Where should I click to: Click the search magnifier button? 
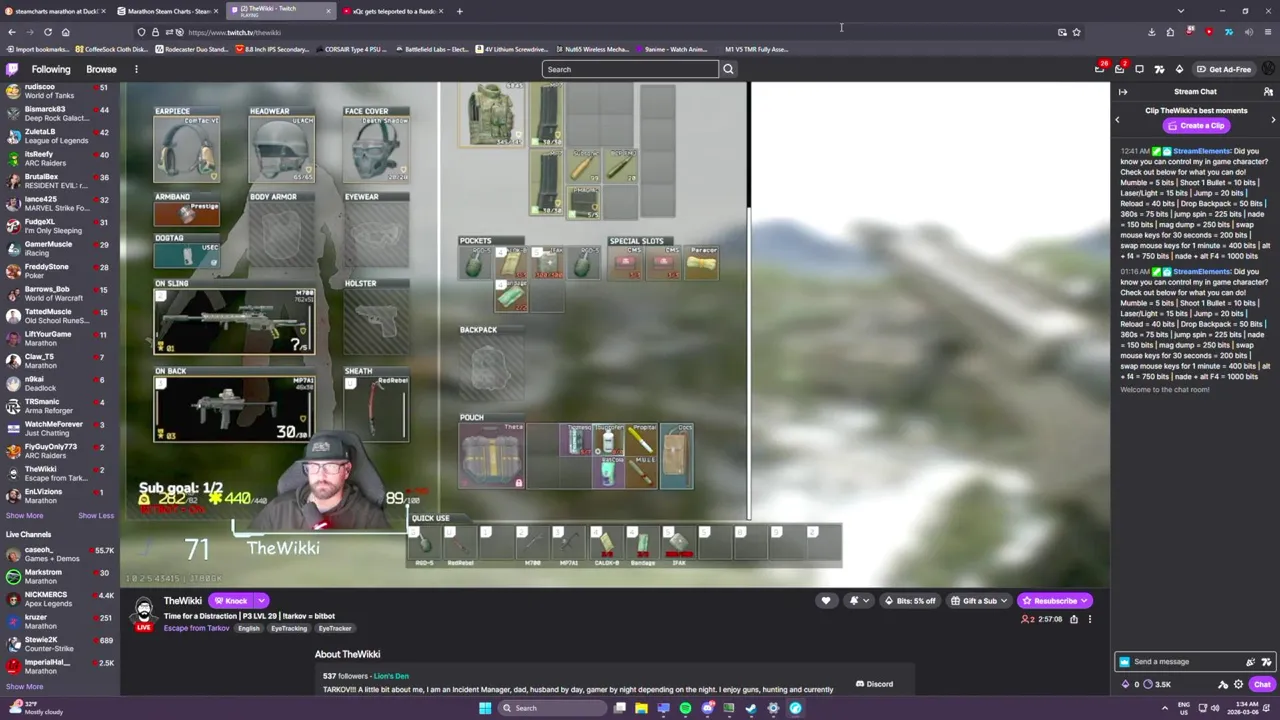tap(728, 69)
